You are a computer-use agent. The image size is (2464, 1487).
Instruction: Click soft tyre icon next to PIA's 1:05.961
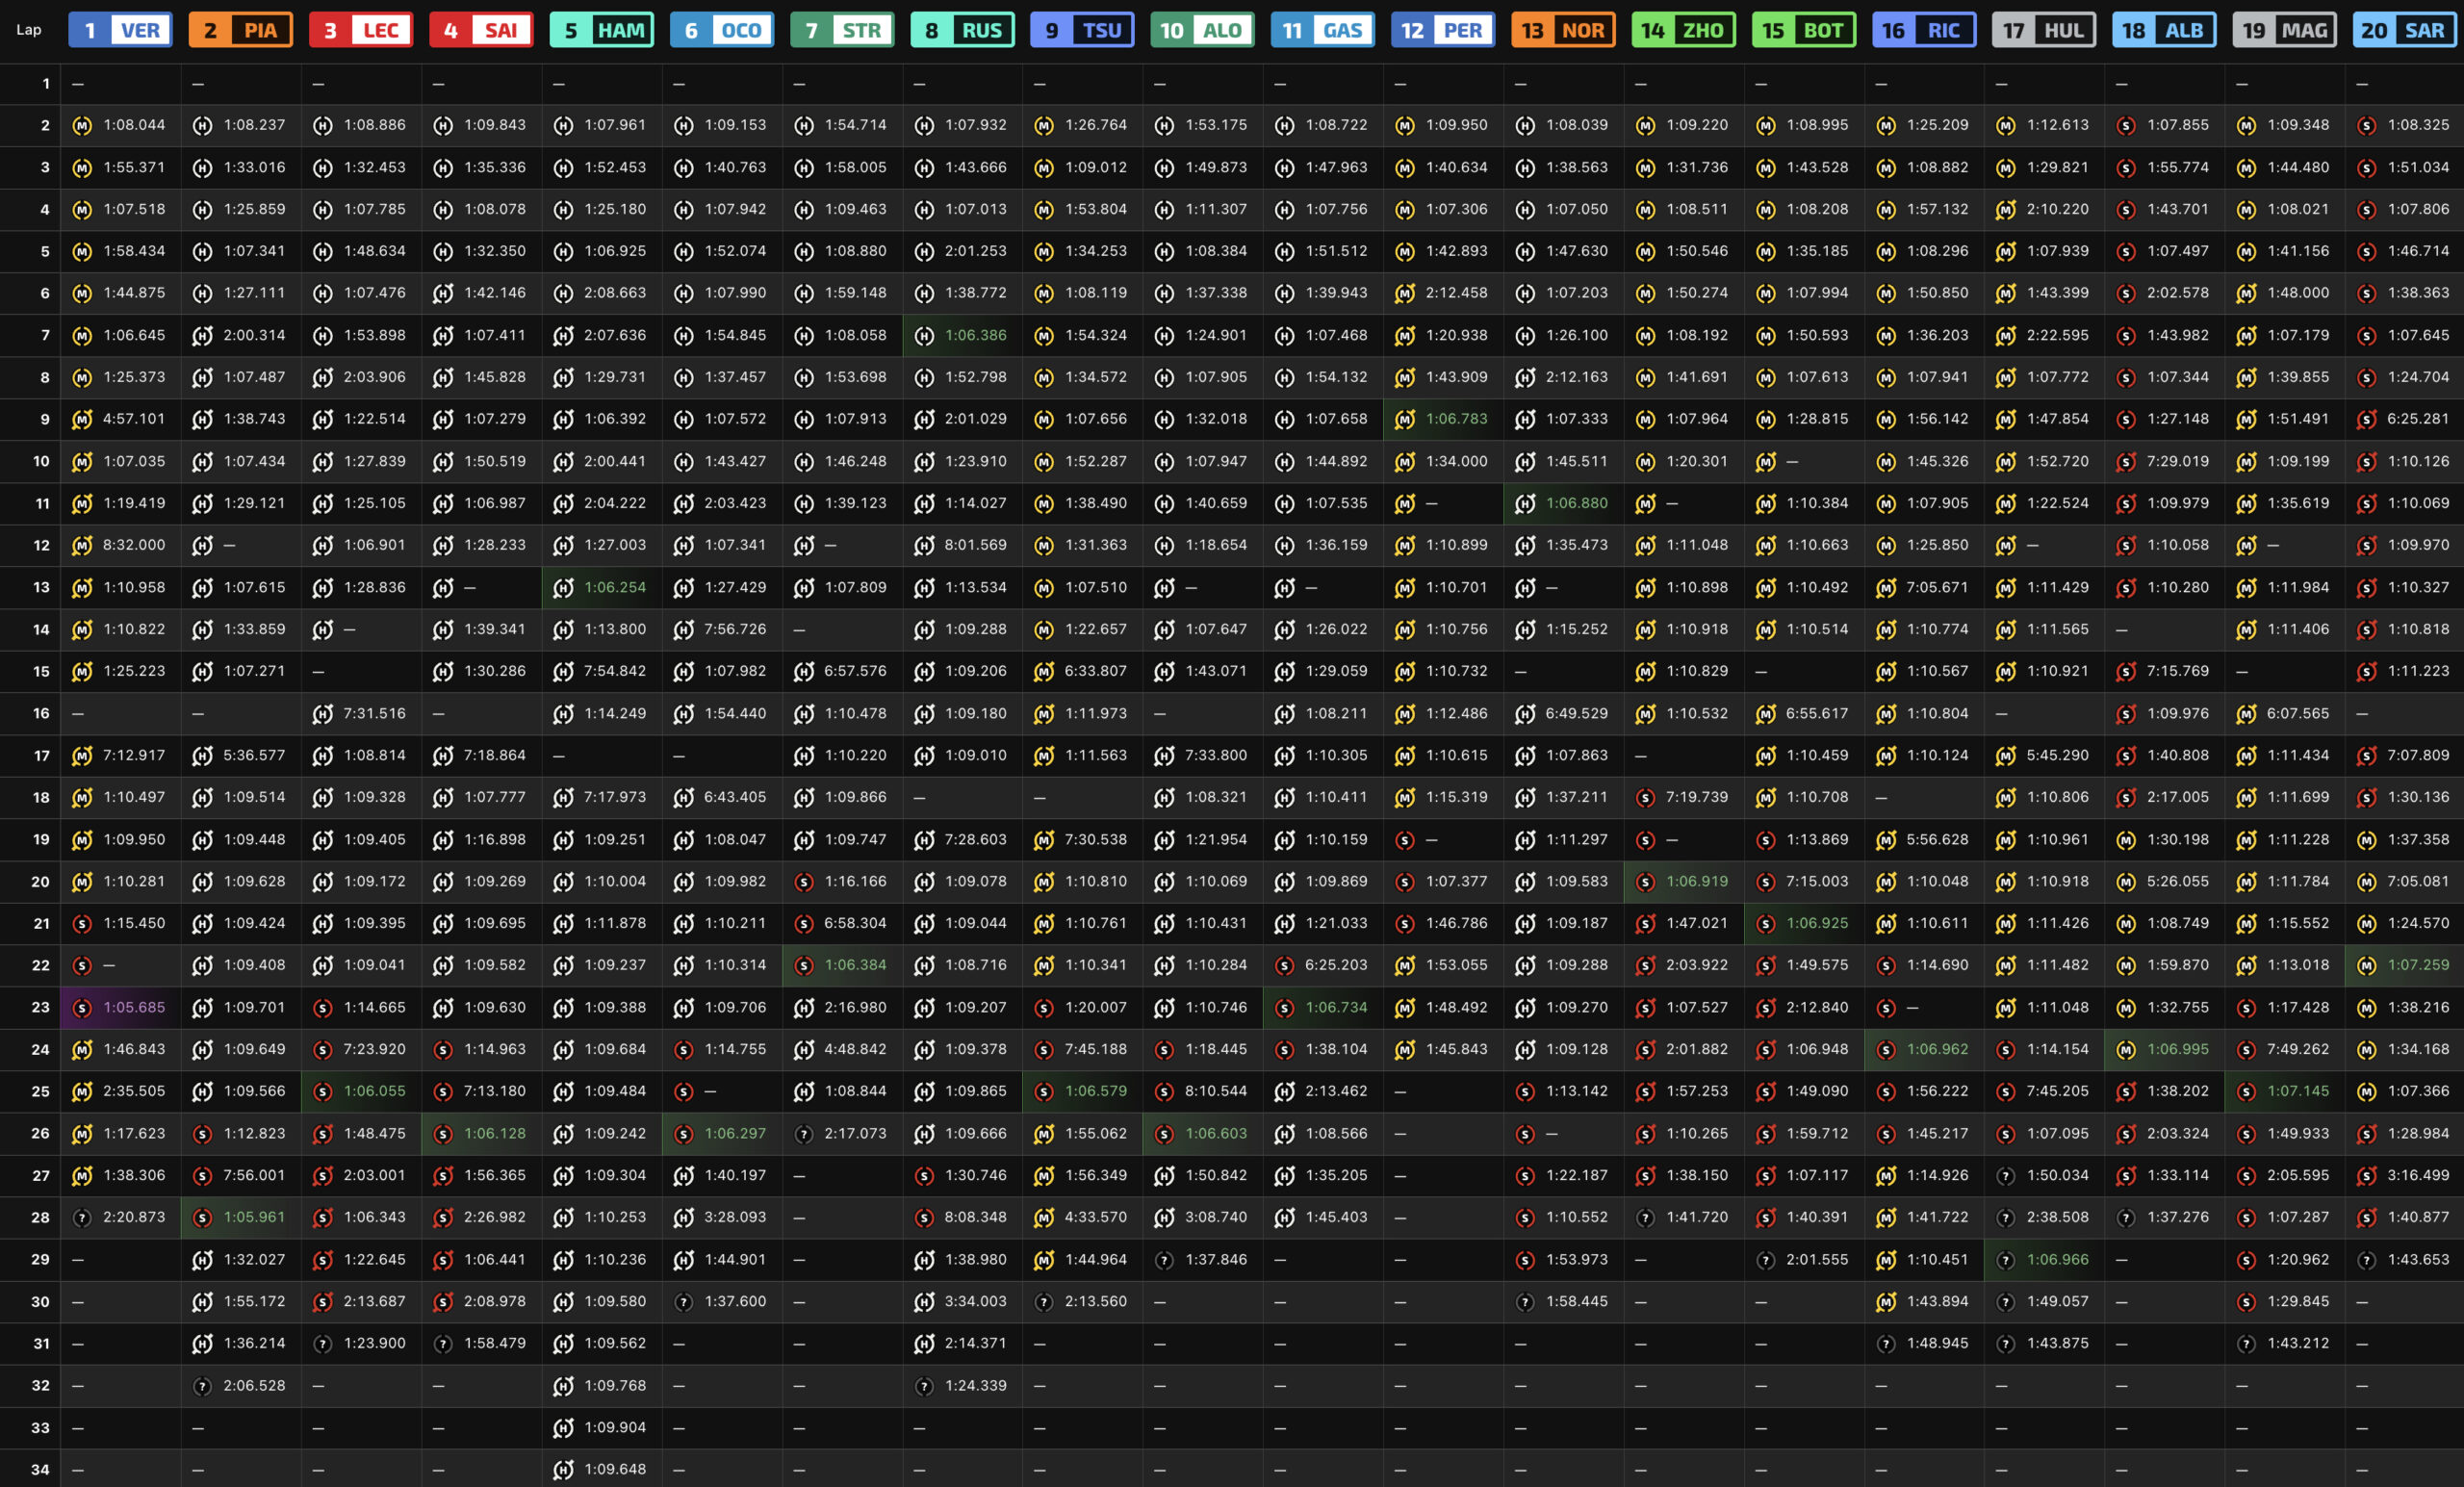coord(202,1218)
